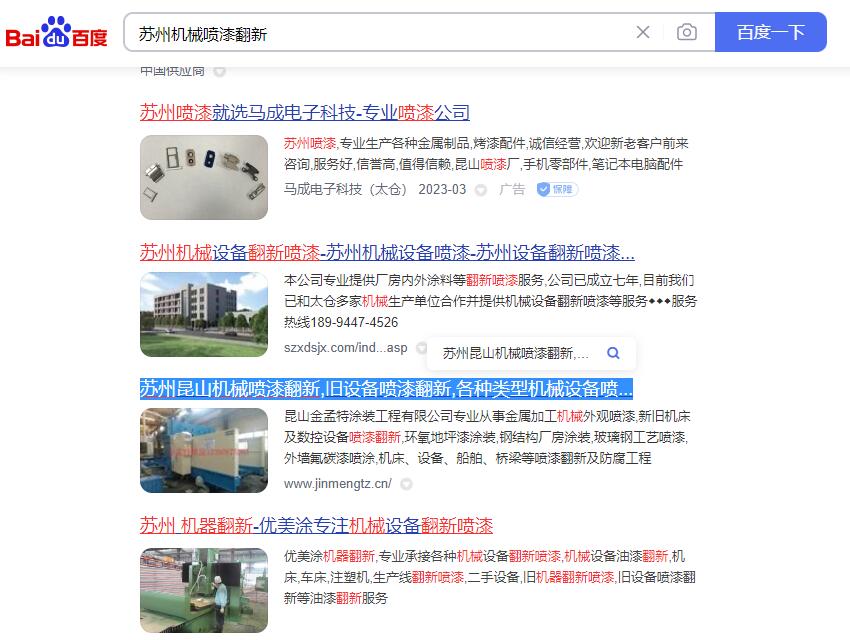Clear the search box text
850x640 pixels.
643,32
